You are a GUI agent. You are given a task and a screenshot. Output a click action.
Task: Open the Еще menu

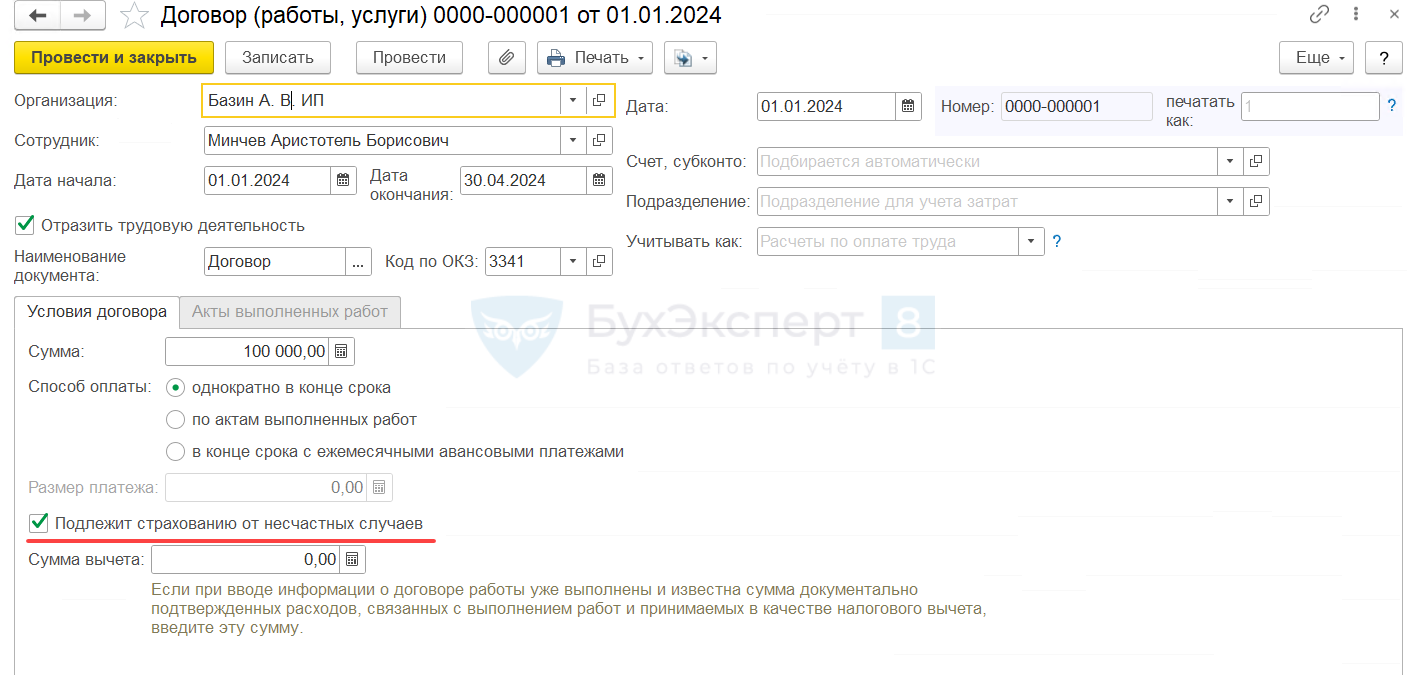[x=1316, y=58]
